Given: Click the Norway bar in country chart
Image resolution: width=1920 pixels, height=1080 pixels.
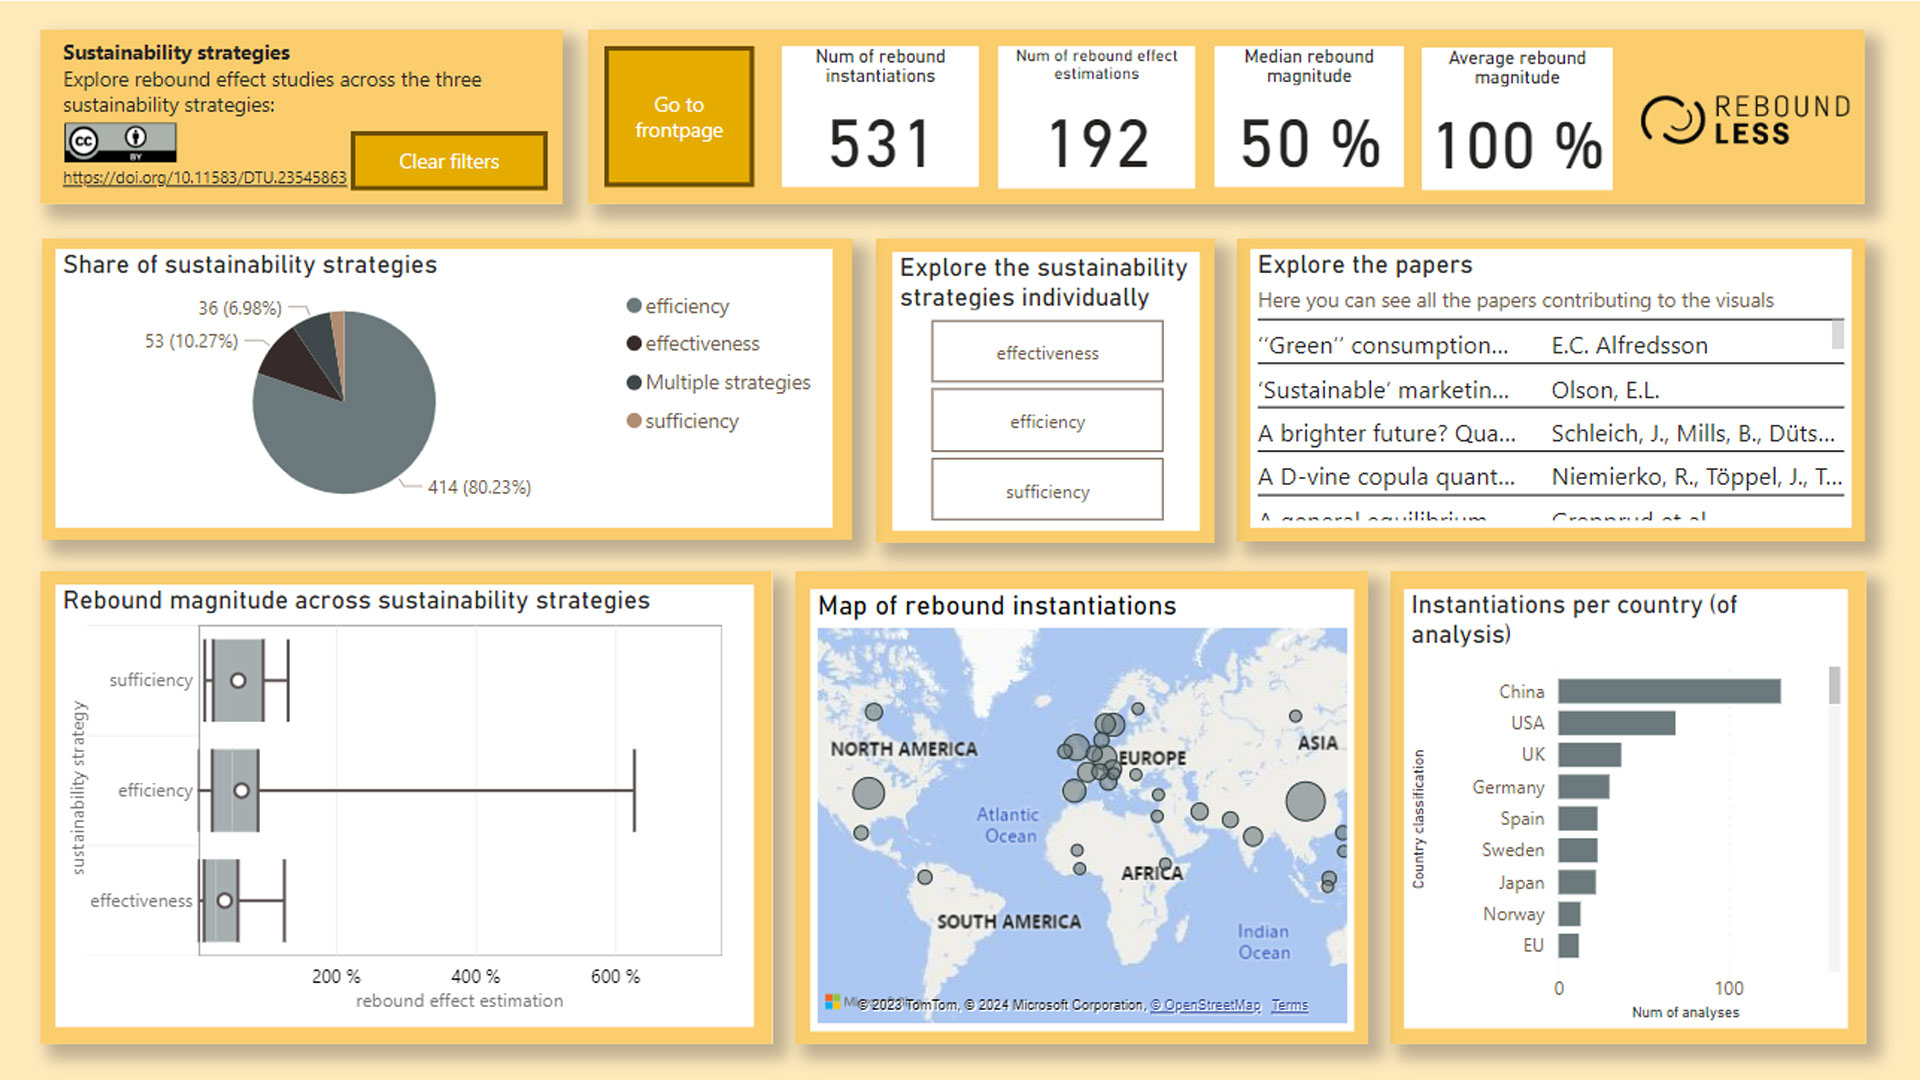Looking at the screenshot, I should click(1569, 914).
